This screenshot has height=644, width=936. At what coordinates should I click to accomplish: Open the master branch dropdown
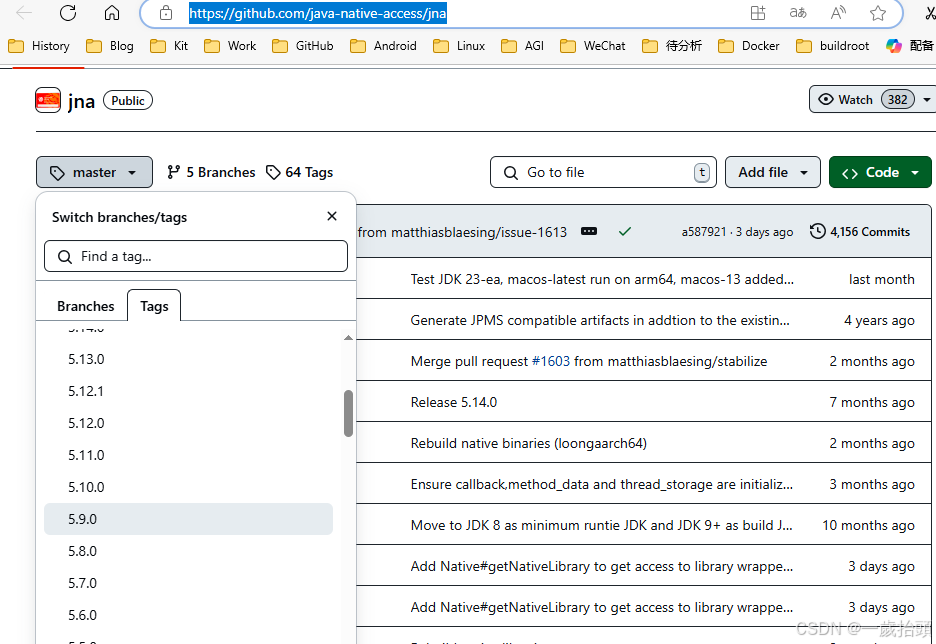click(94, 172)
